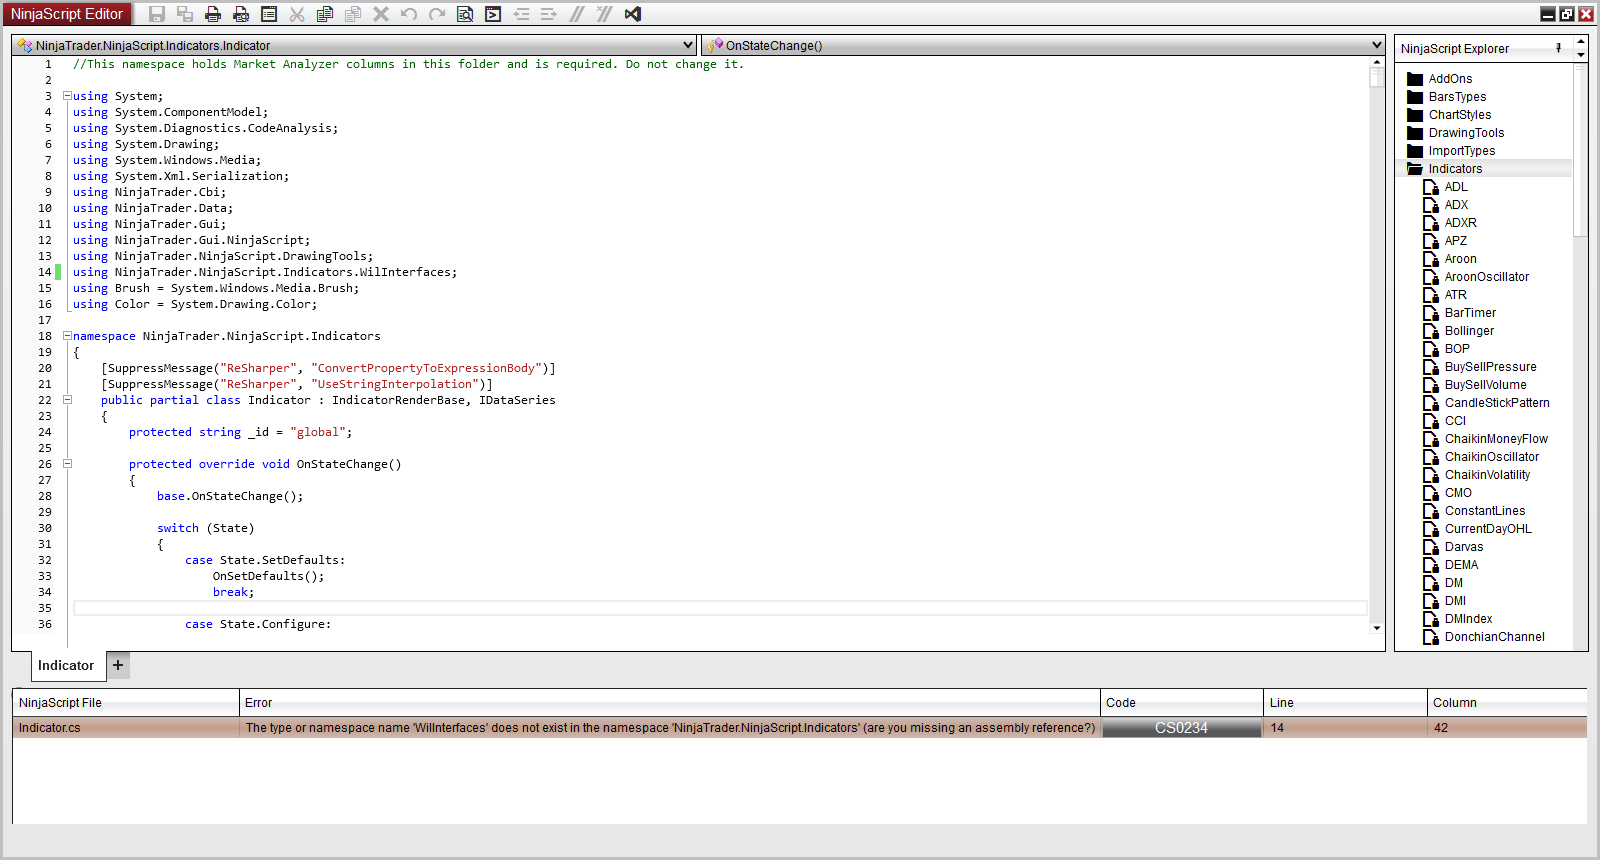Viewport: 1600px width, 860px height.
Task: Click the CS0234 error code link
Action: coord(1181,728)
